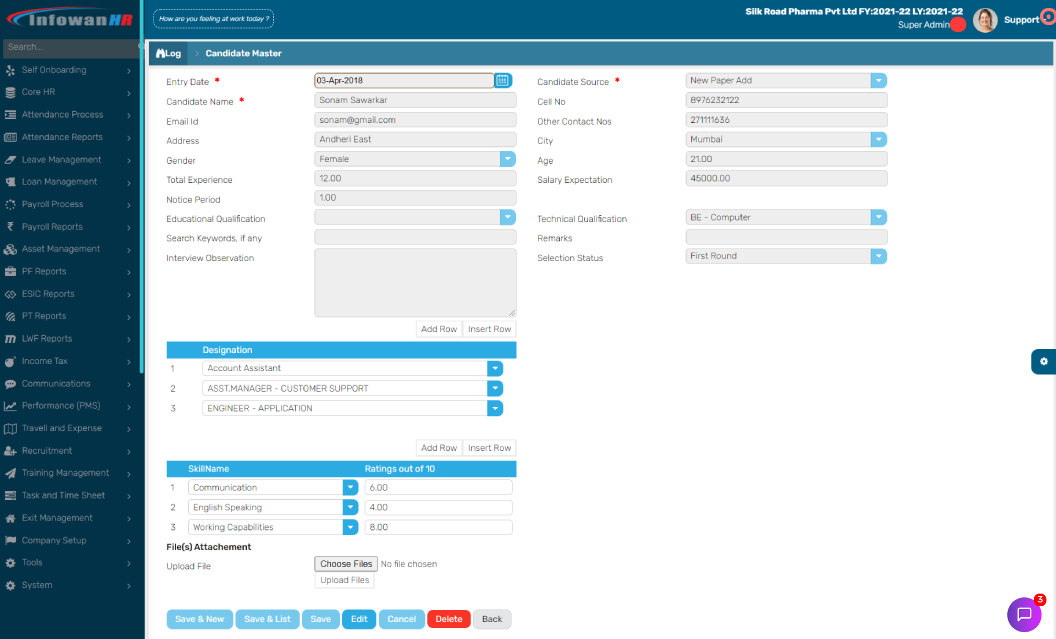Click the settings gear icon on right edge
This screenshot has width=1056, height=639.
point(1043,361)
